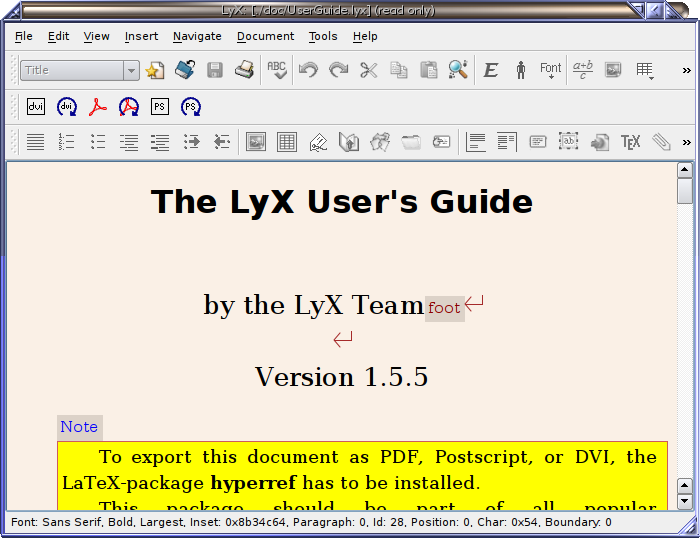Undo the last action
Image resolution: width=700 pixels, height=538 pixels.
[308, 70]
